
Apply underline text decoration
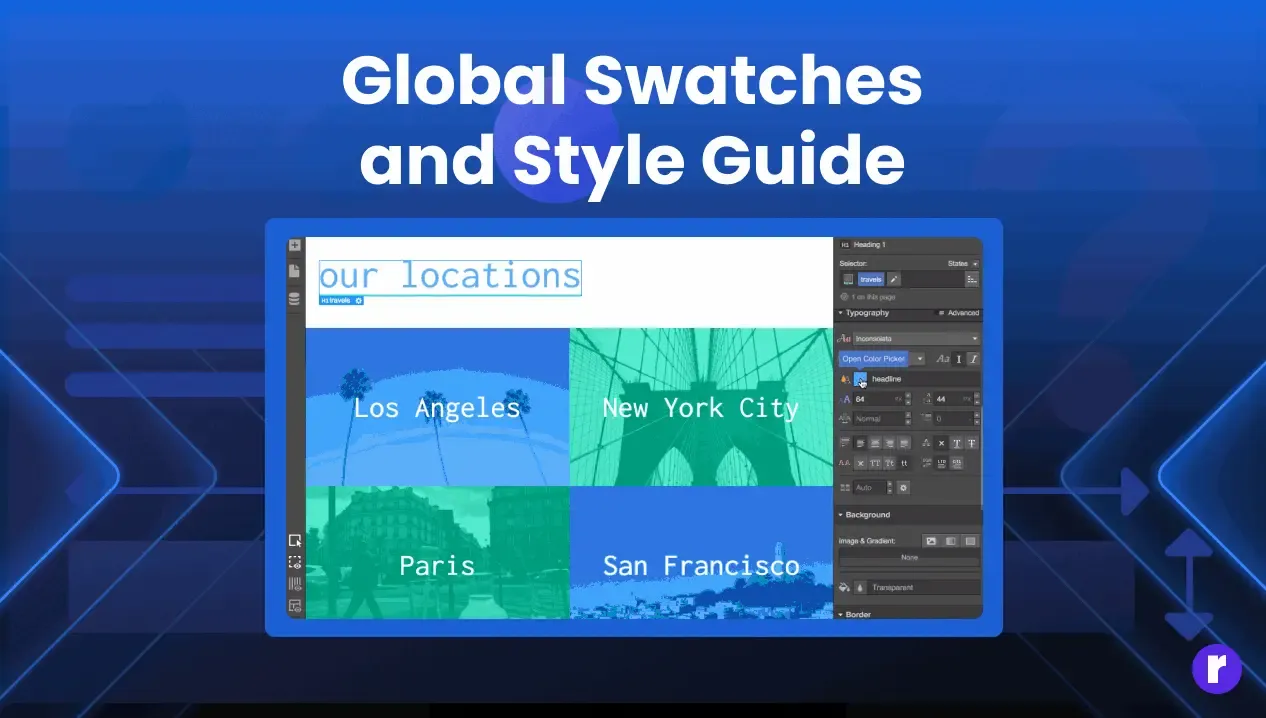[957, 443]
